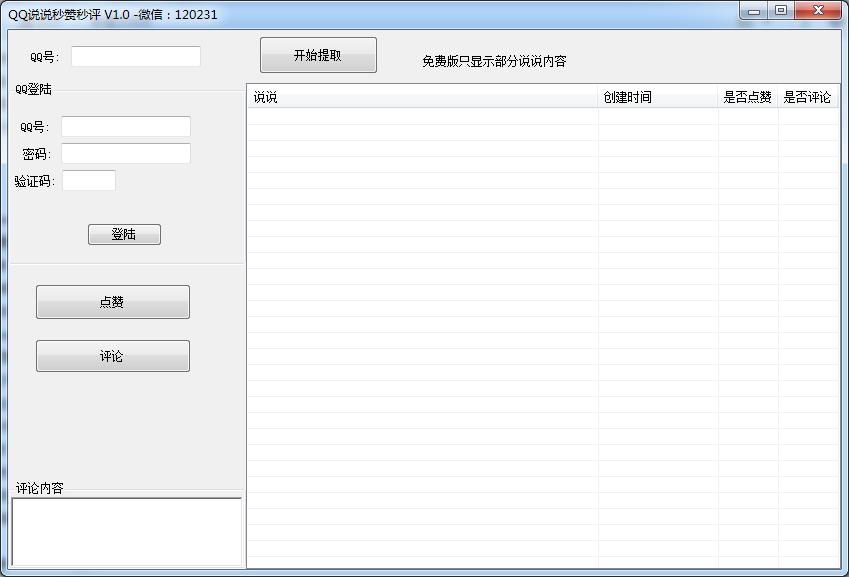This screenshot has width=849, height=577.
Task: Click the 免费版只显示部分说说内容 notice text
Action: coord(494,61)
